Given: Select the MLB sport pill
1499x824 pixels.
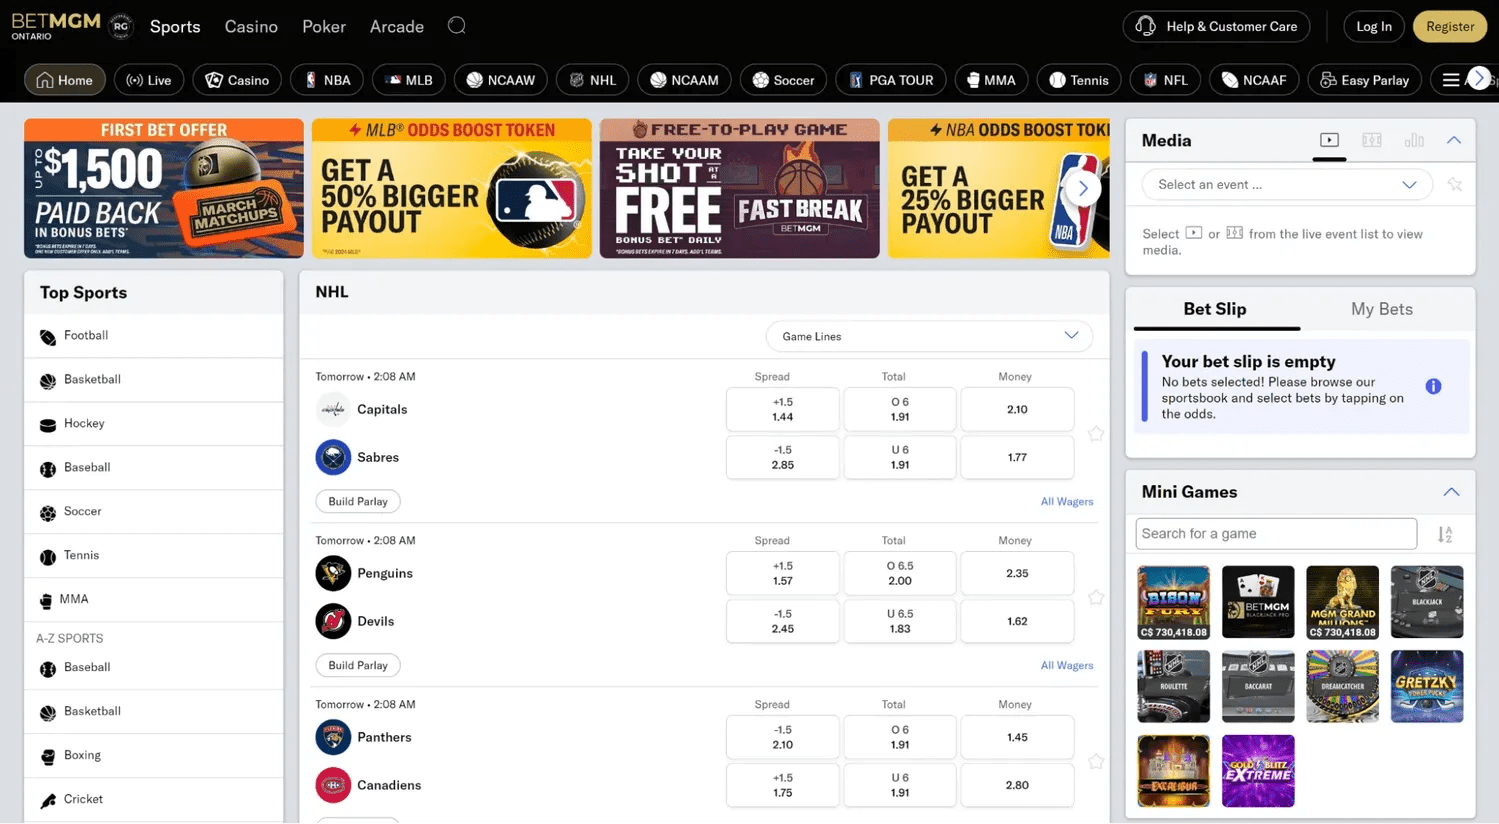Looking at the screenshot, I should (409, 80).
